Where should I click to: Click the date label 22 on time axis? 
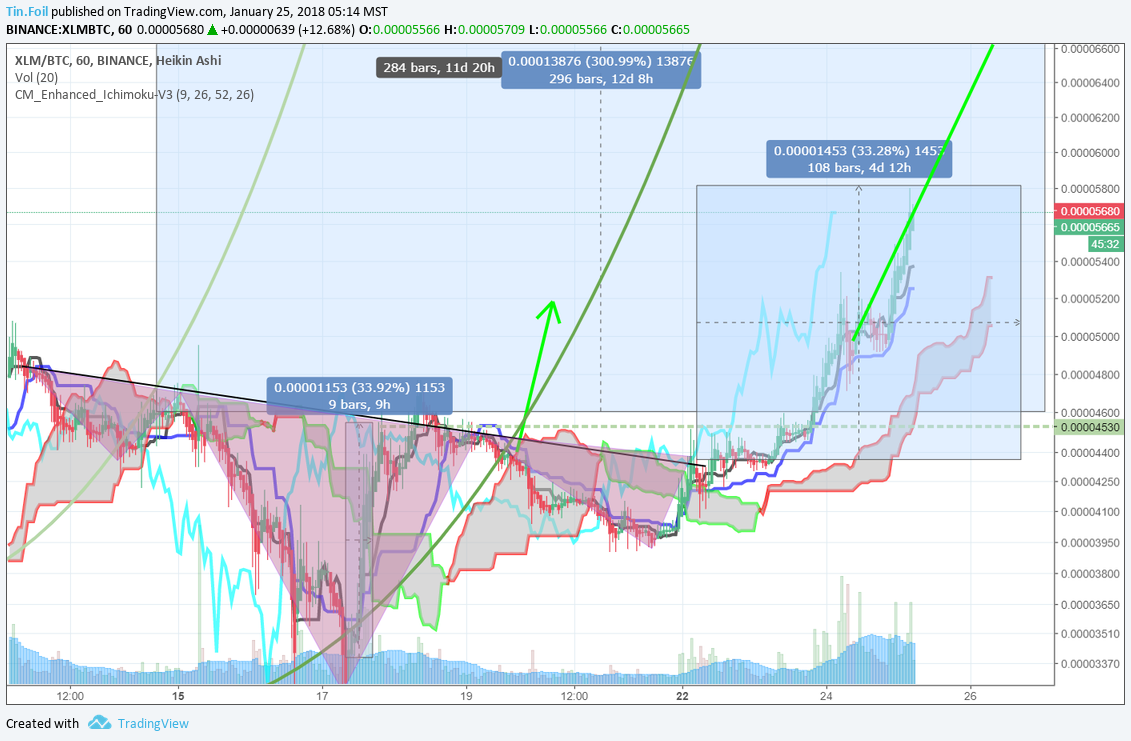click(682, 696)
